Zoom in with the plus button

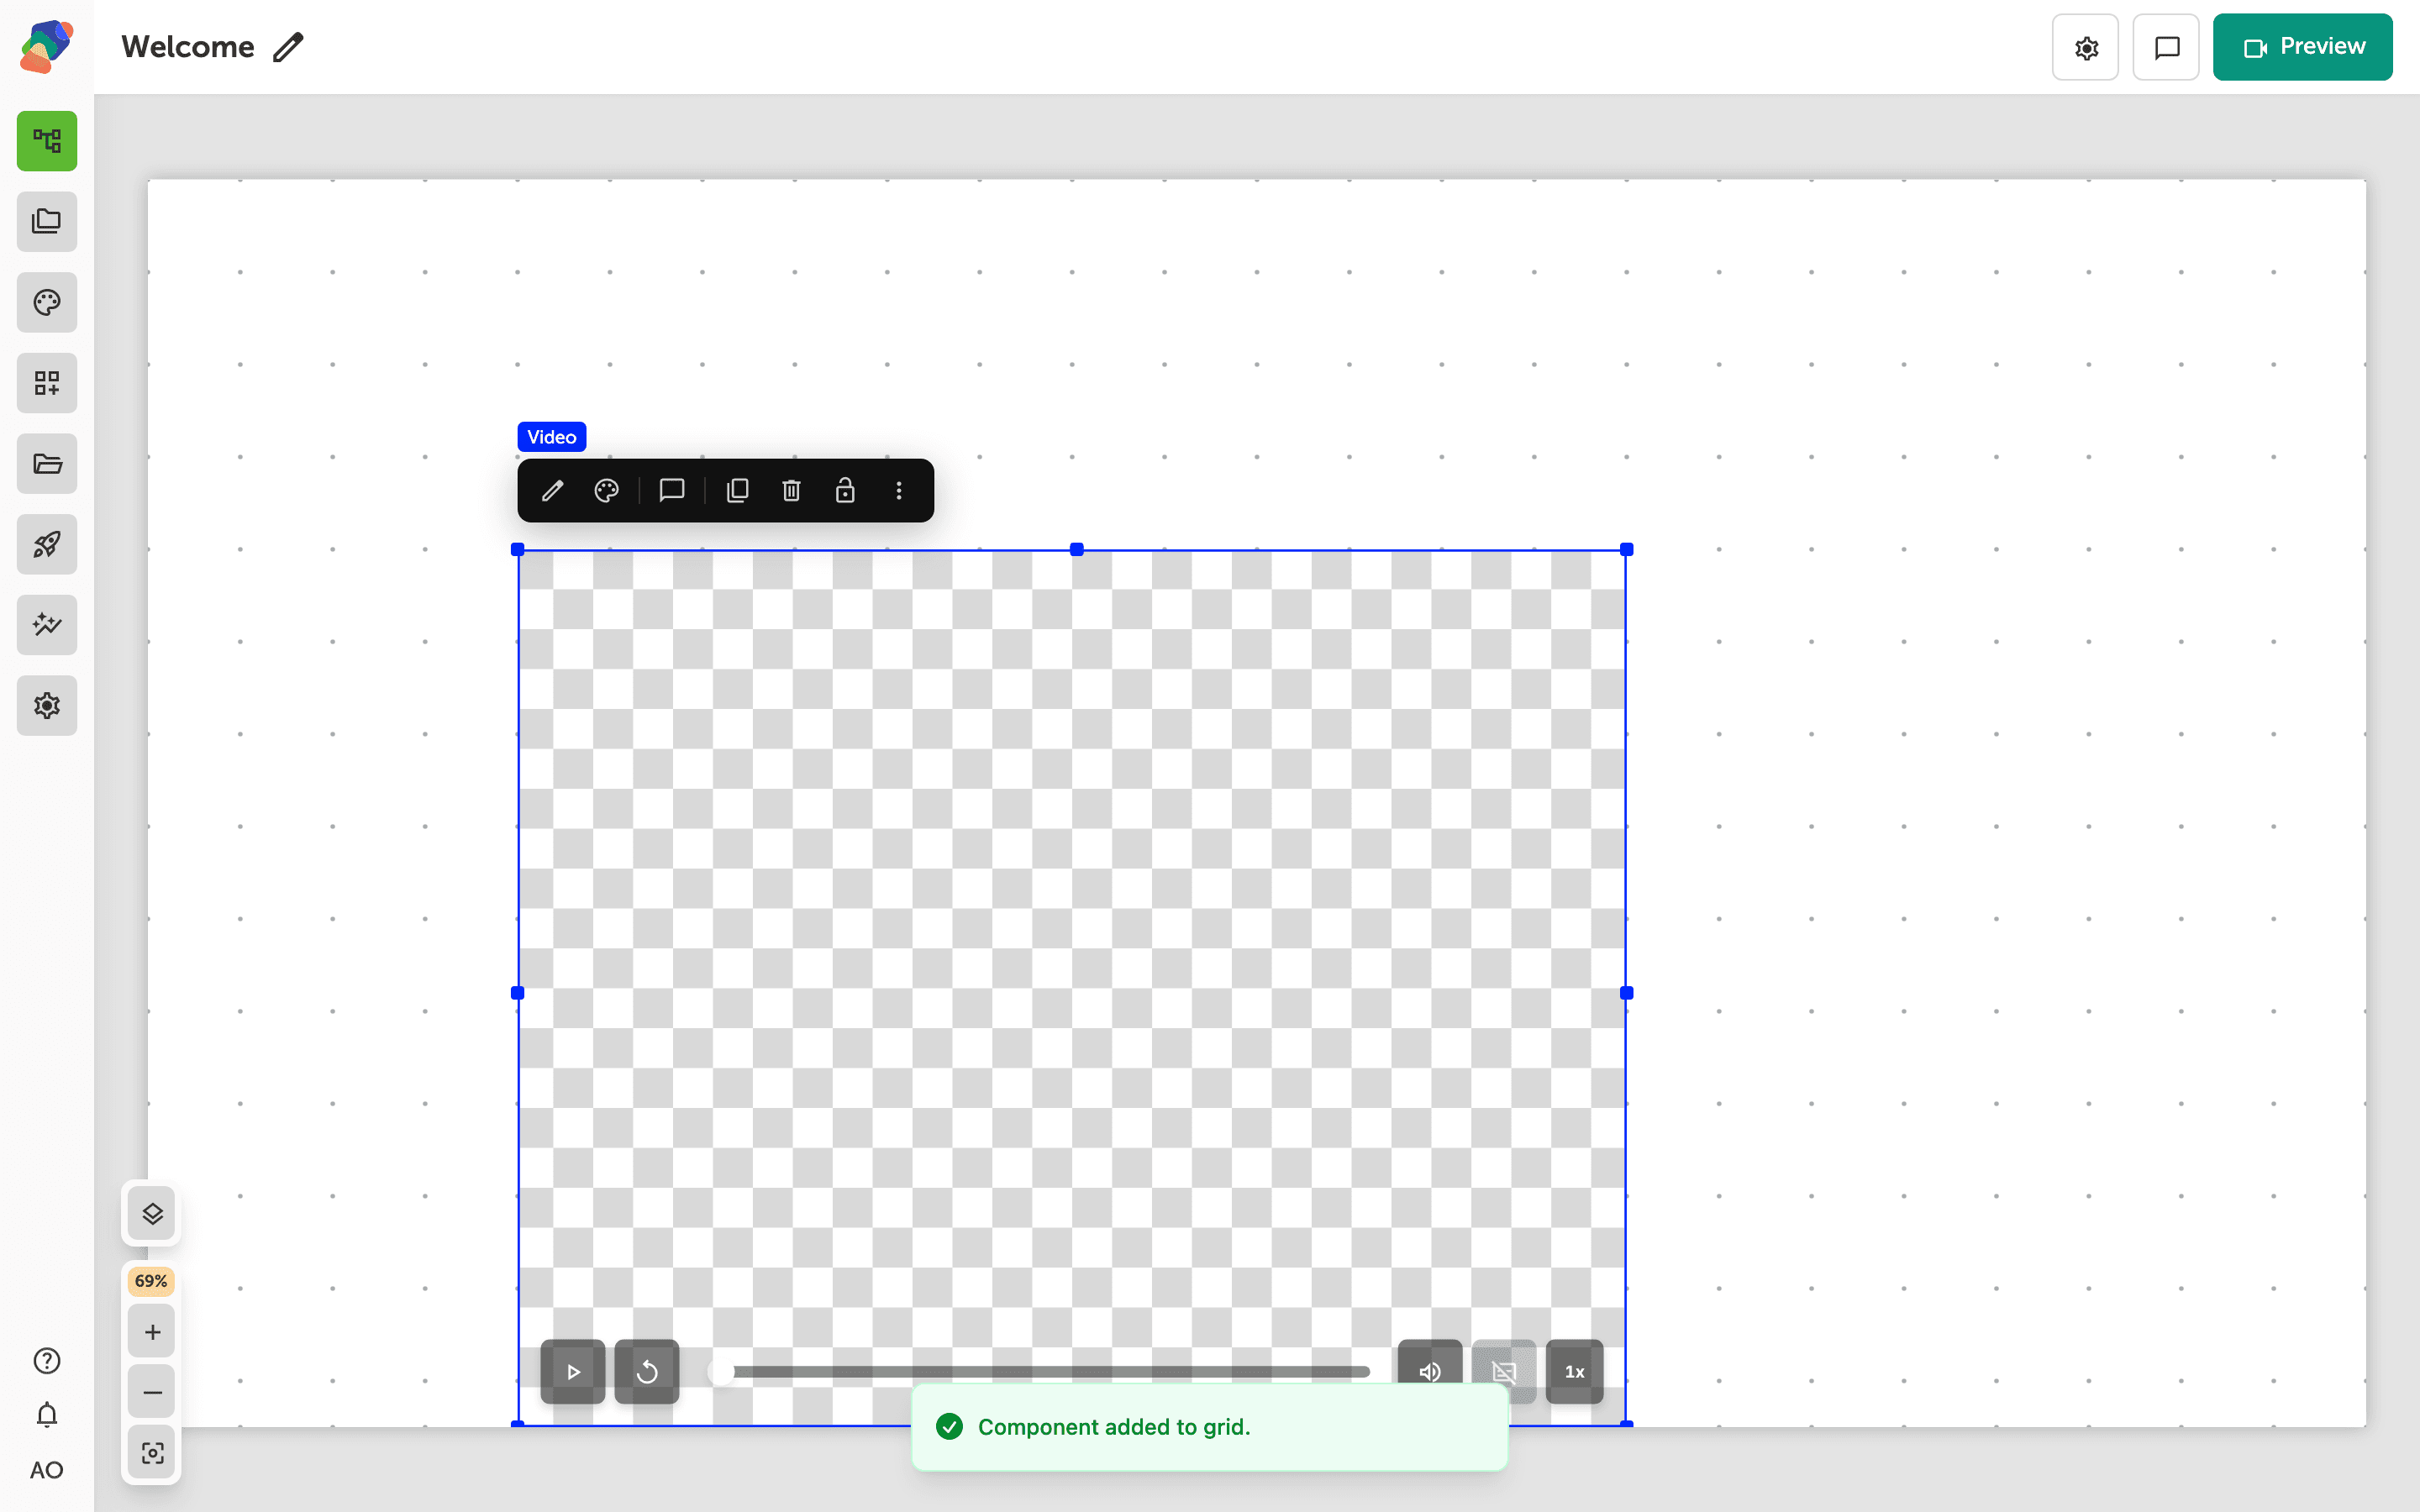click(152, 1332)
